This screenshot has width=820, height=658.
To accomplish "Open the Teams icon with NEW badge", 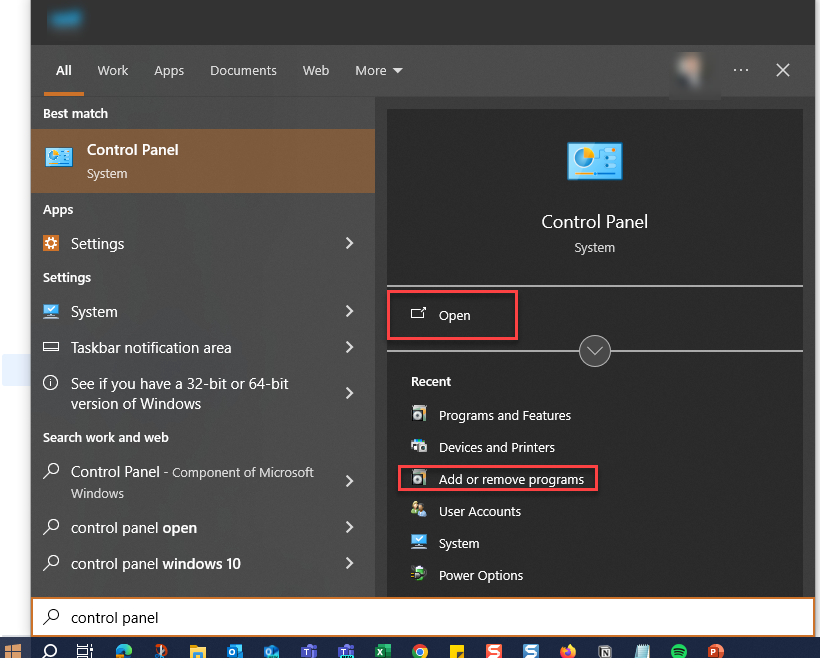I will point(346,651).
